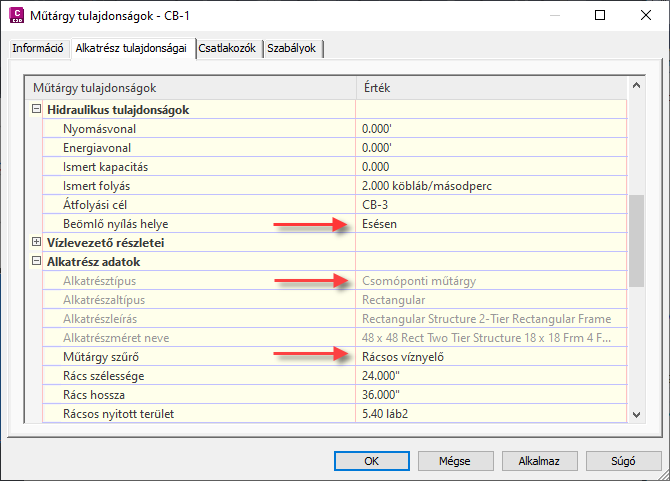Edit the Rács szélessége value

[490, 376]
